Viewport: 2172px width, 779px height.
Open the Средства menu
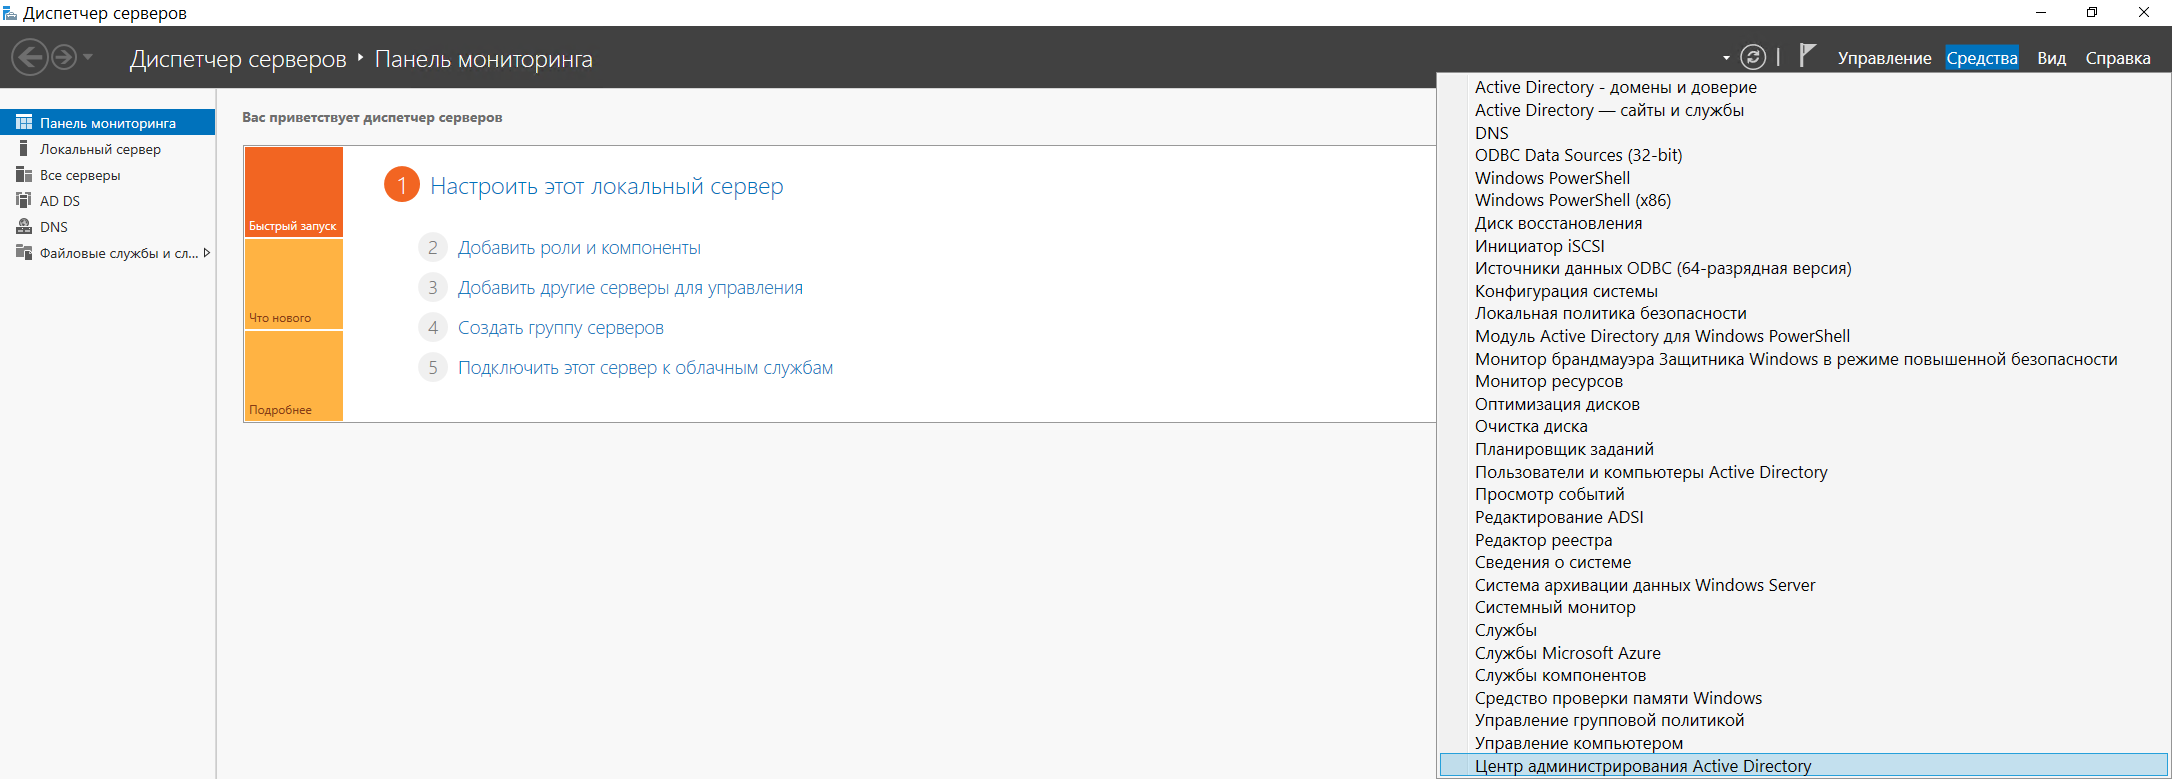click(1982, 58)
